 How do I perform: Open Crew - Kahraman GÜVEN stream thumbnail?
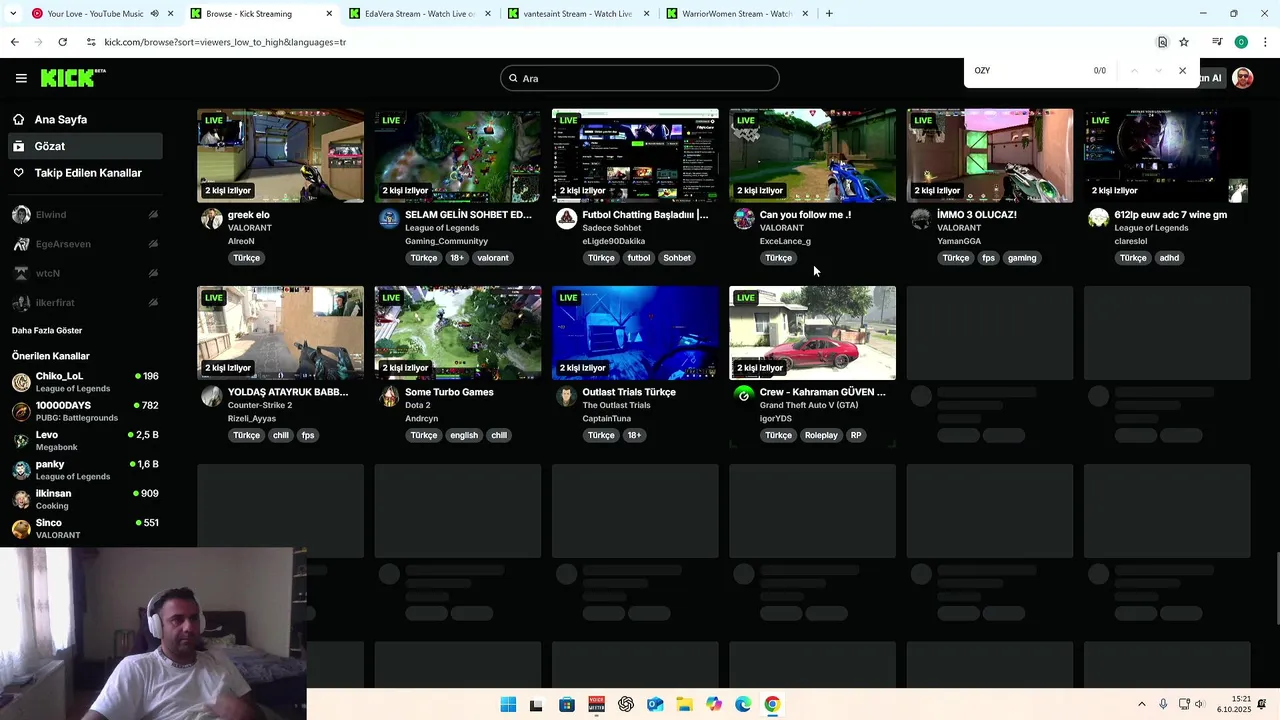[813, 333]
